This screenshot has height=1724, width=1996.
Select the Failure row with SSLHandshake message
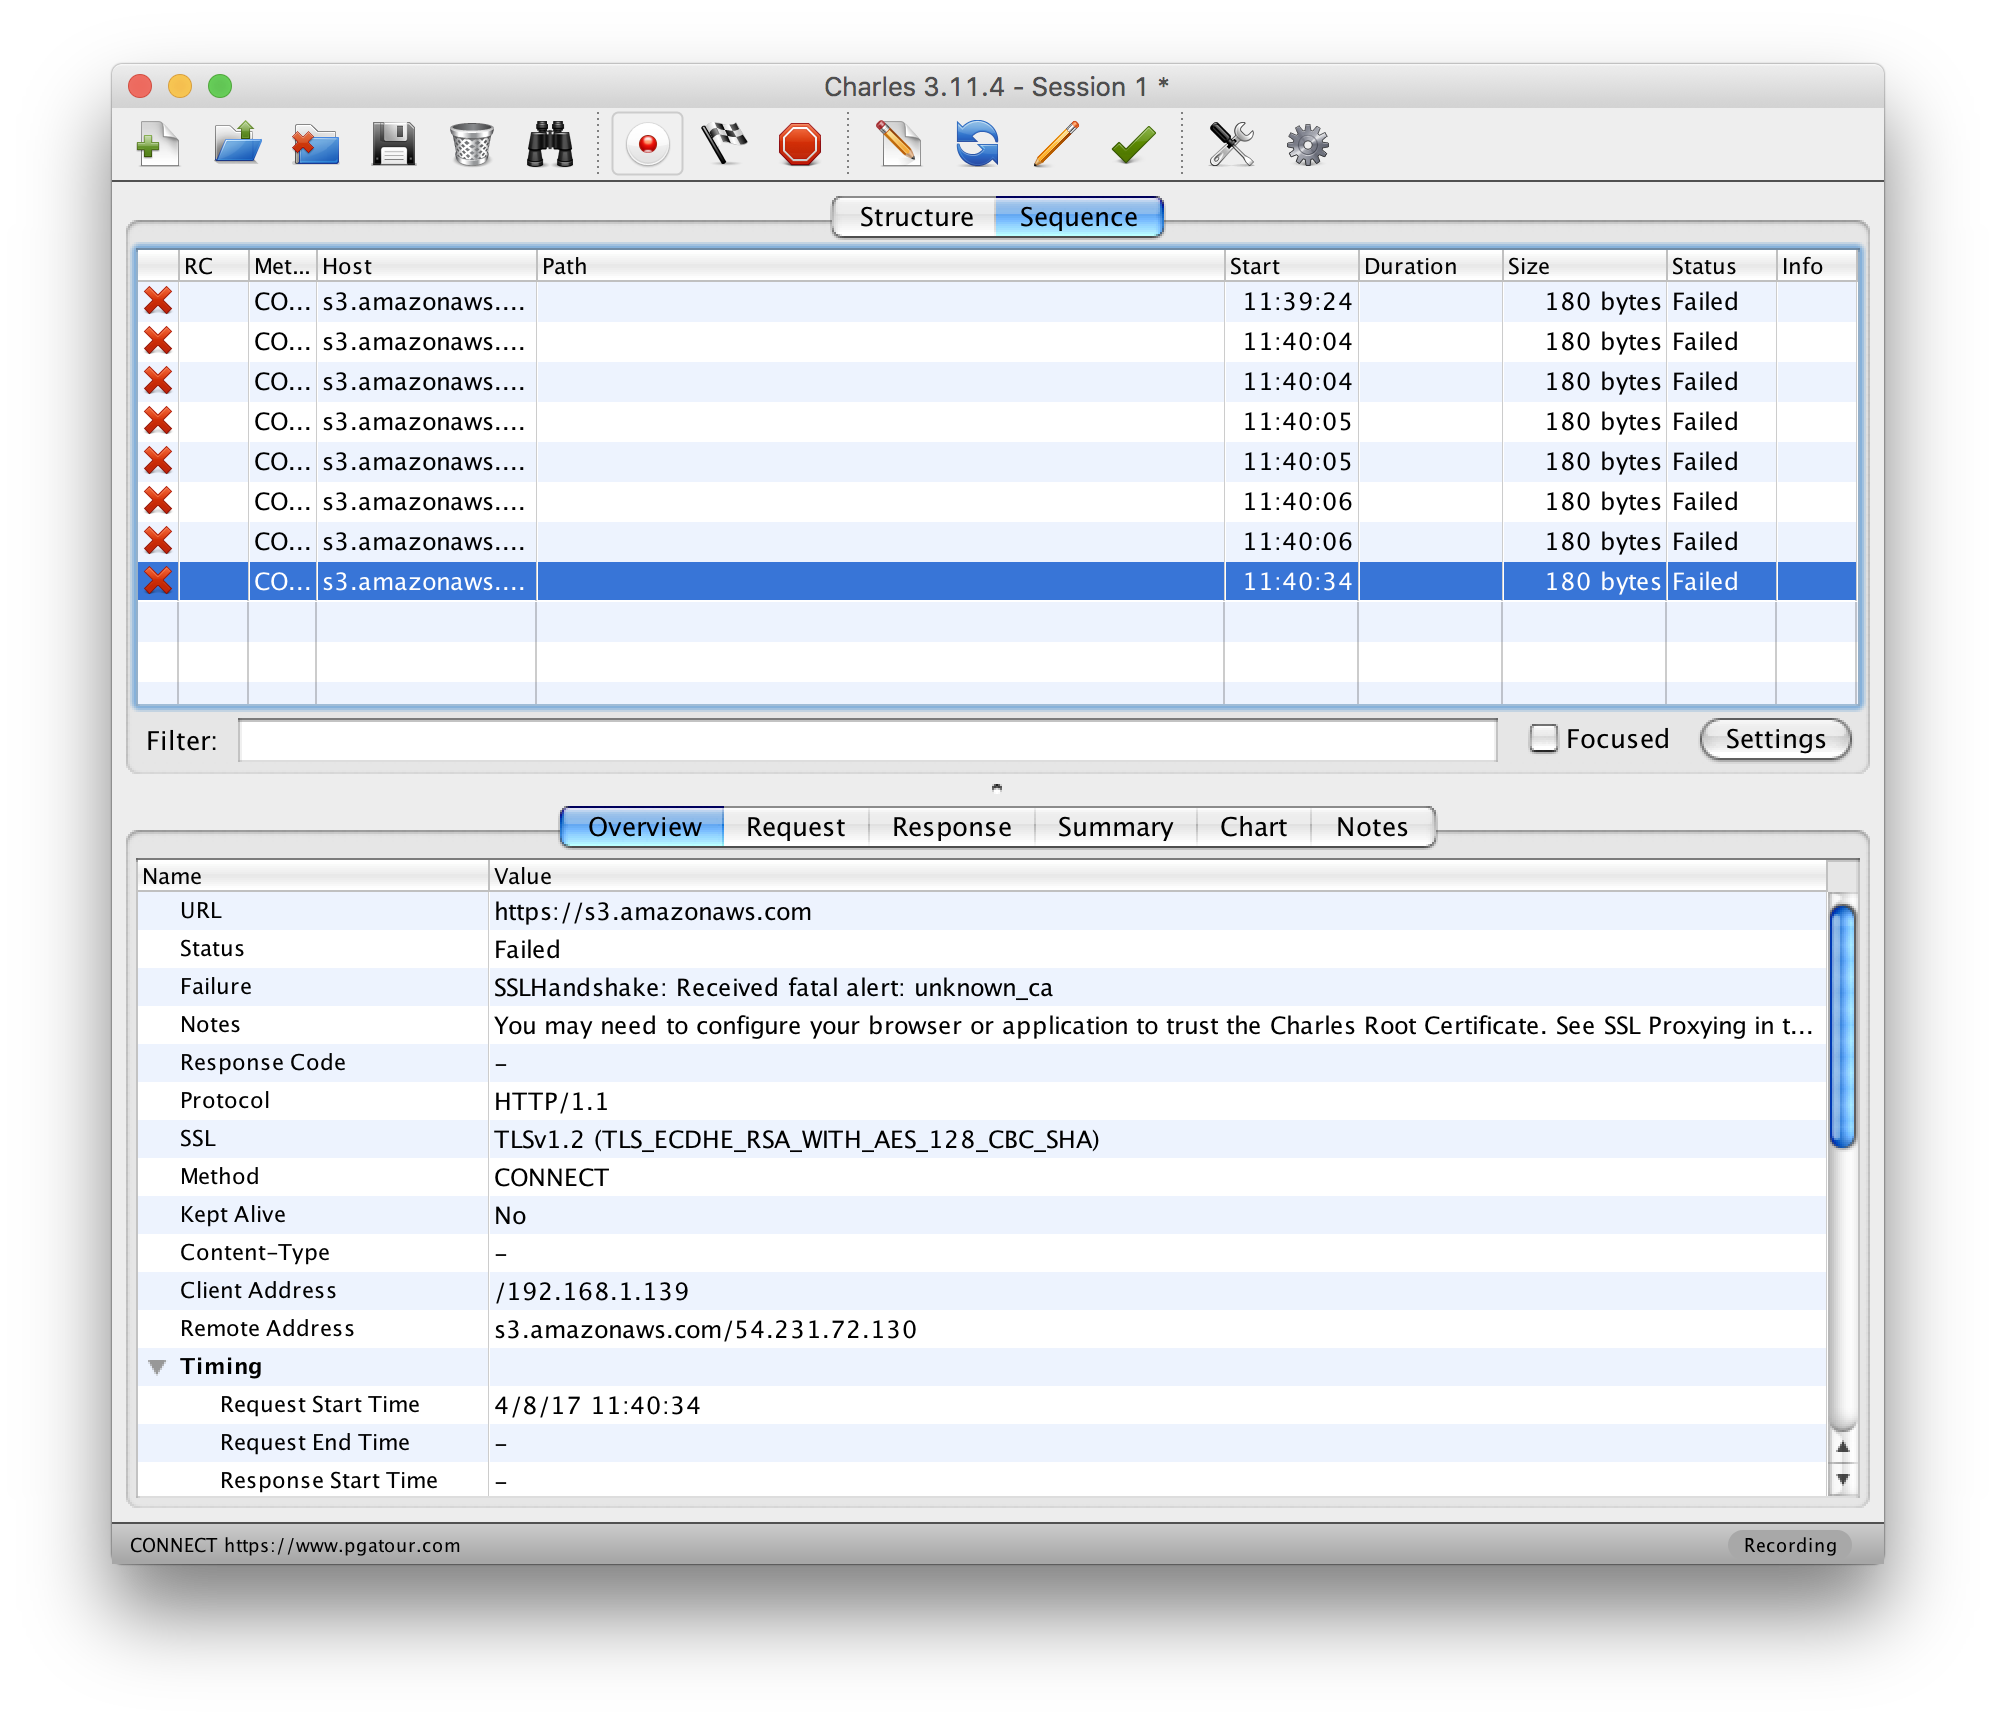[982, 987]
